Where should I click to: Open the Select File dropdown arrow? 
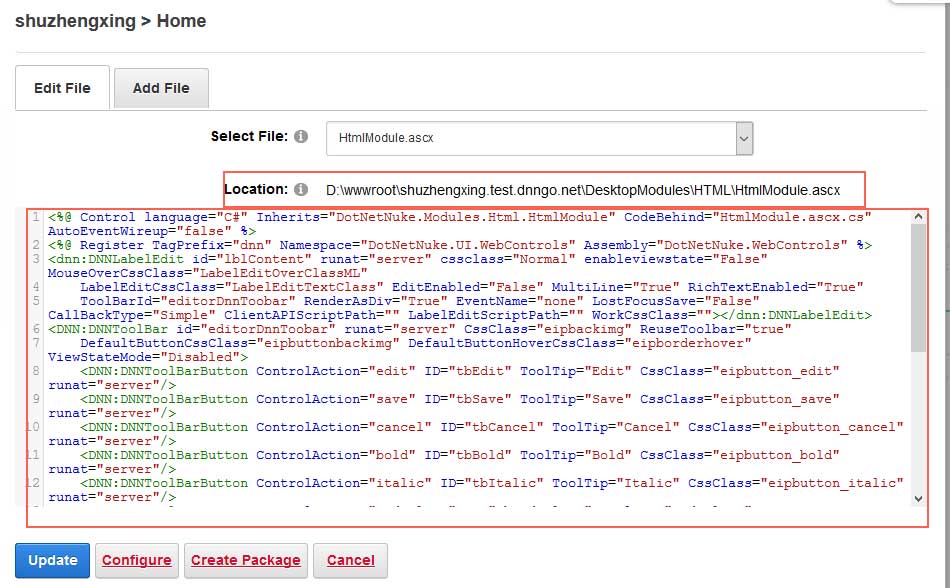coord(744,139)
